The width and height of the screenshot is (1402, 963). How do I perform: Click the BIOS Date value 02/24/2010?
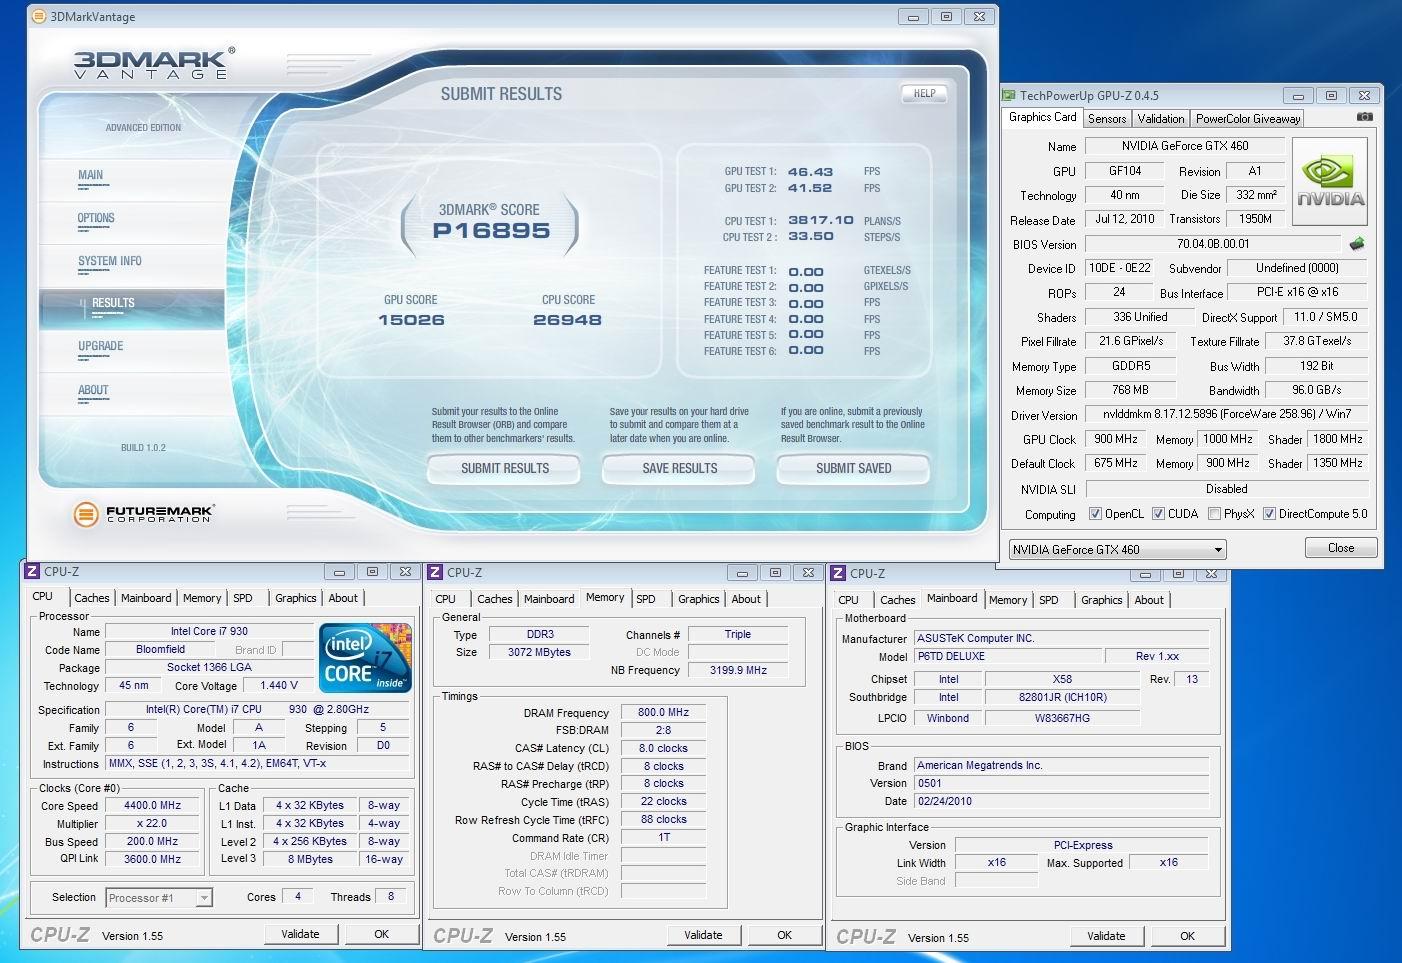pyautogui.click(x=1062, y=801)
